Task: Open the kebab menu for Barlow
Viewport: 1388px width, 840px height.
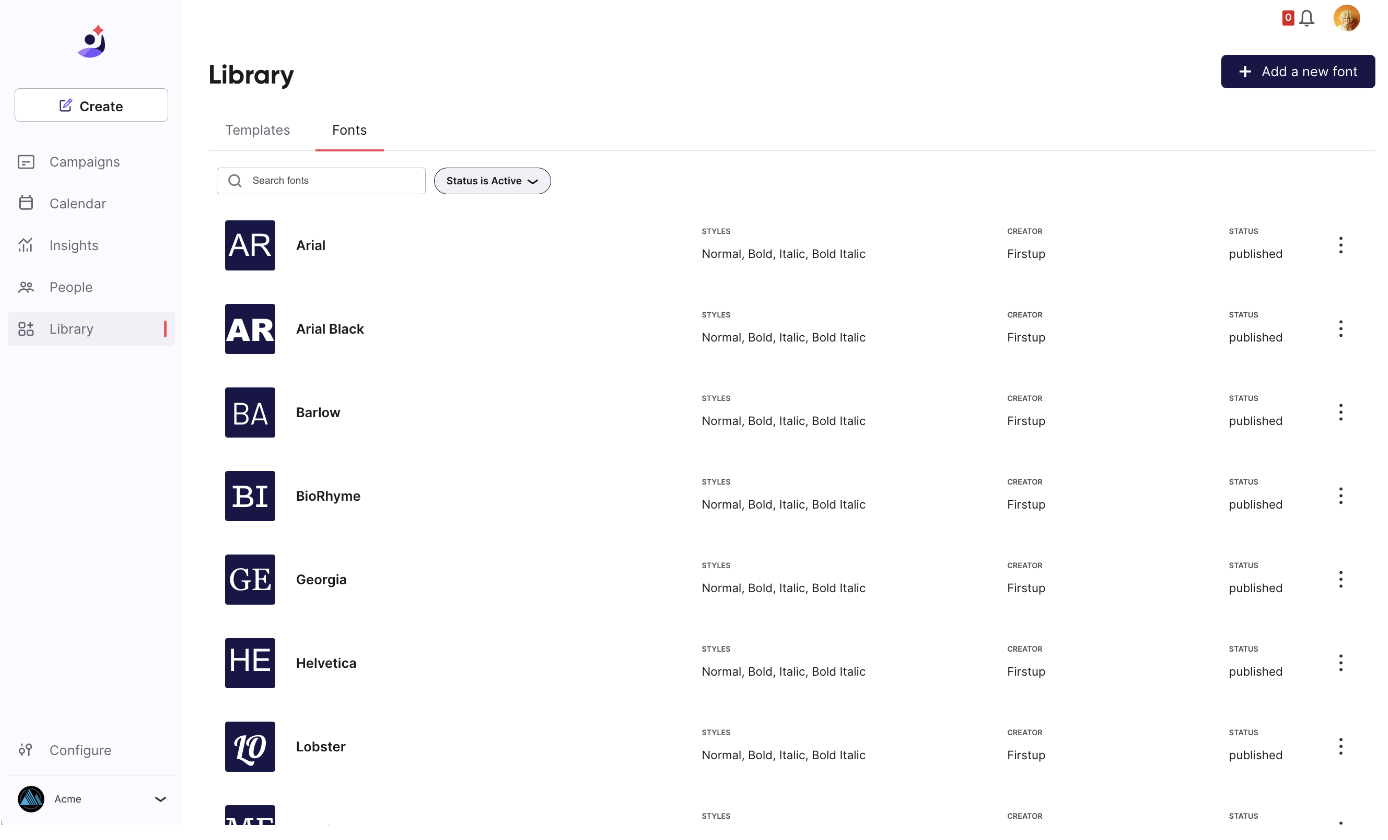Action: point(1341,412)
